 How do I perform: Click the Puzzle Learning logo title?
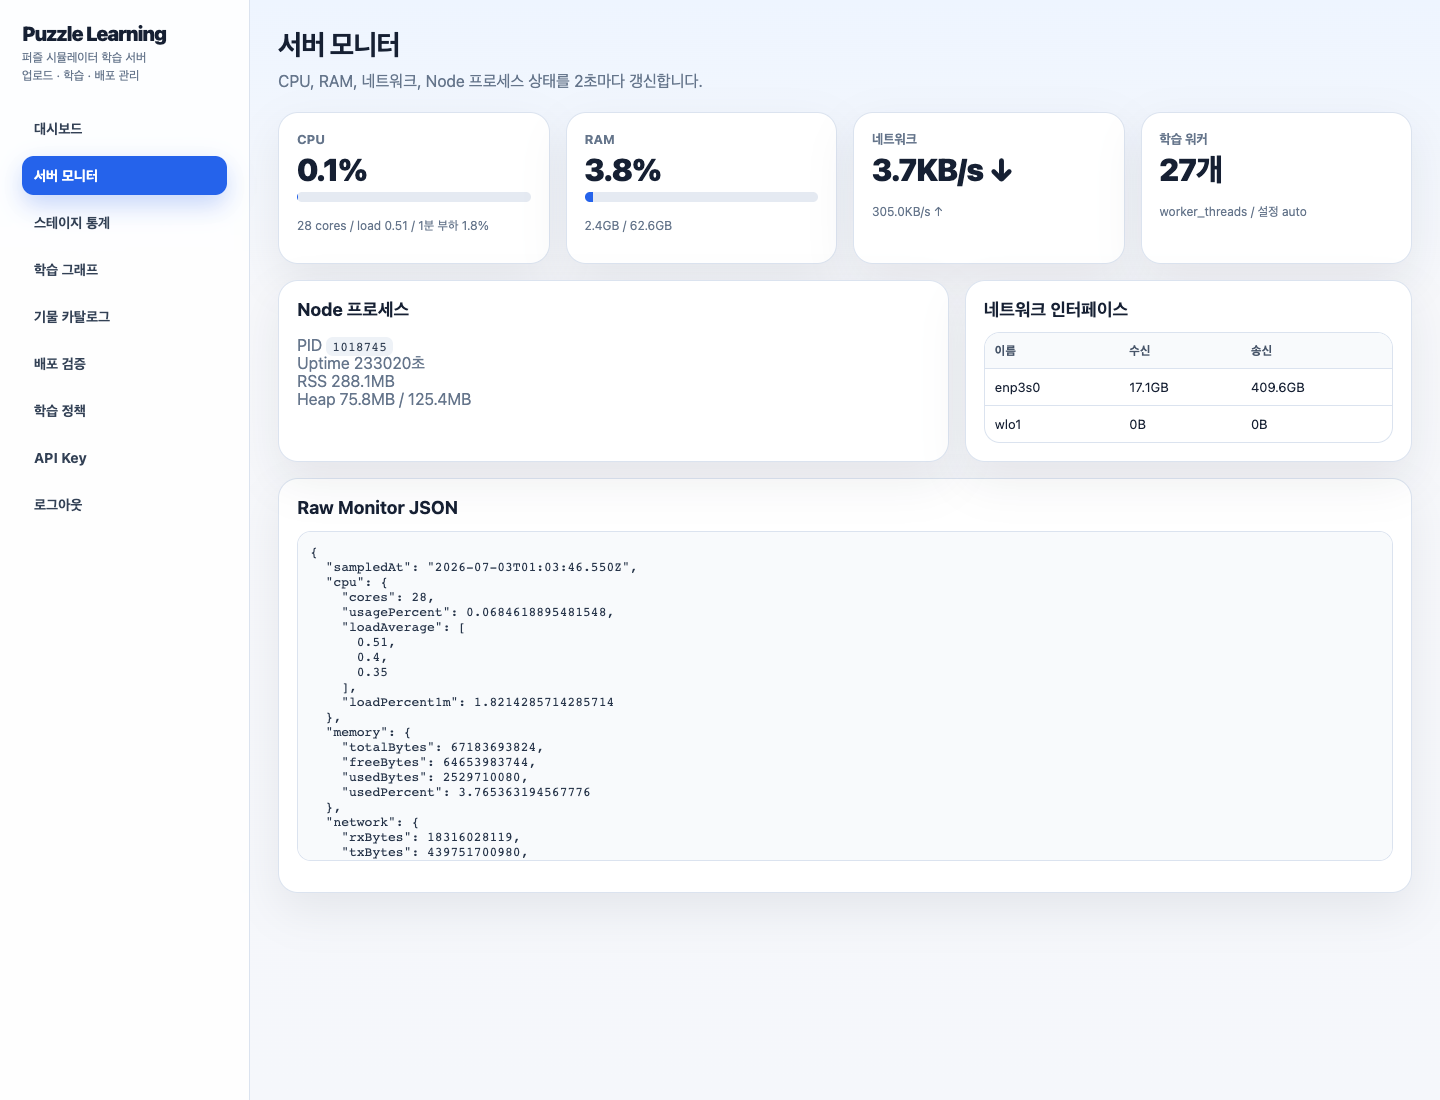pos(94,34)
